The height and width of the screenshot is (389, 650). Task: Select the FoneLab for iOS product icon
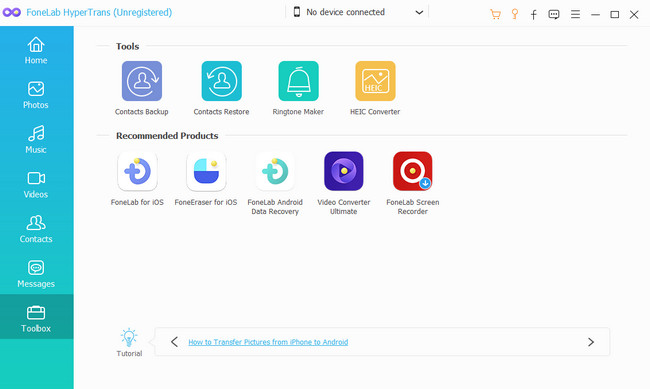(x=137, y=171)
